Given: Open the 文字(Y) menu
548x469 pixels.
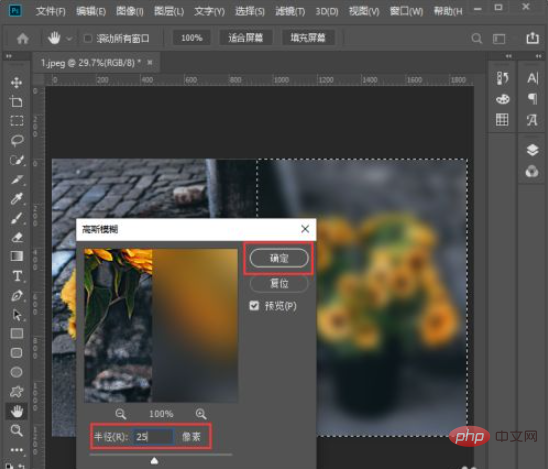Looking at the screenshot, I should click(x=209, y=12).
